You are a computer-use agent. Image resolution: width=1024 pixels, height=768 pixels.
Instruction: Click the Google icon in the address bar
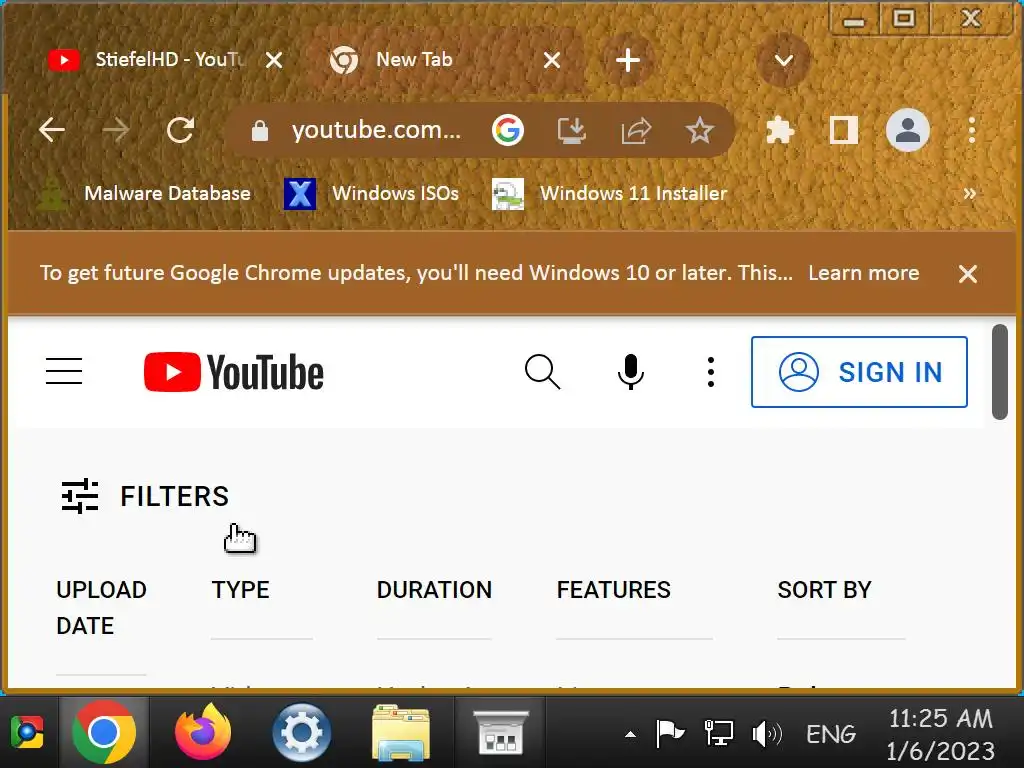click(x=508, y=130)
